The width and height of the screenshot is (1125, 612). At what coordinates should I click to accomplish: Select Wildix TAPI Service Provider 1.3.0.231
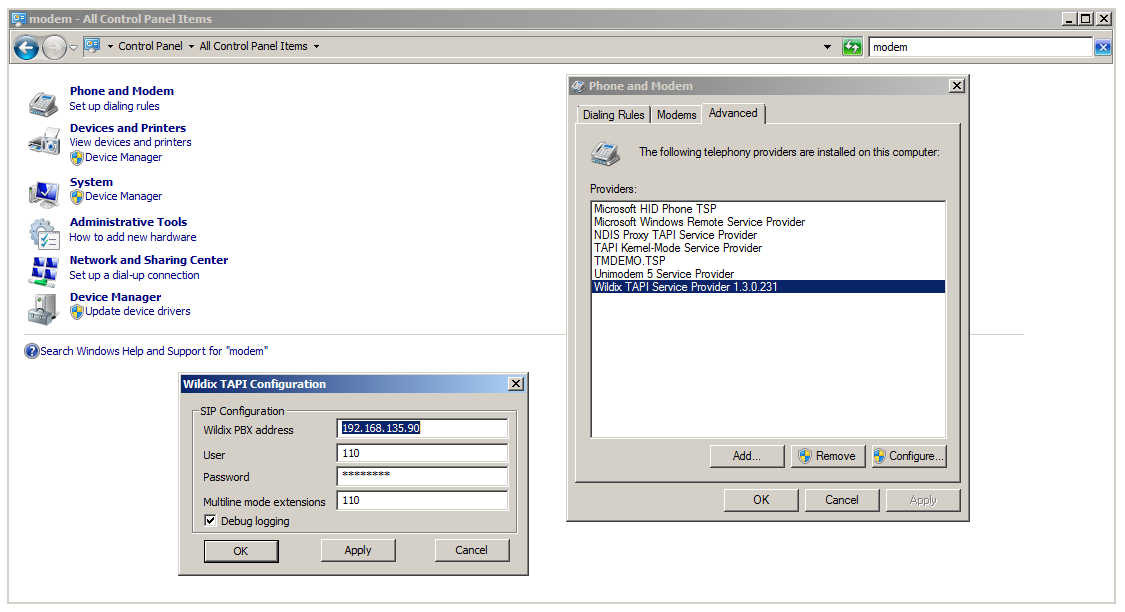tap(768, 286)
